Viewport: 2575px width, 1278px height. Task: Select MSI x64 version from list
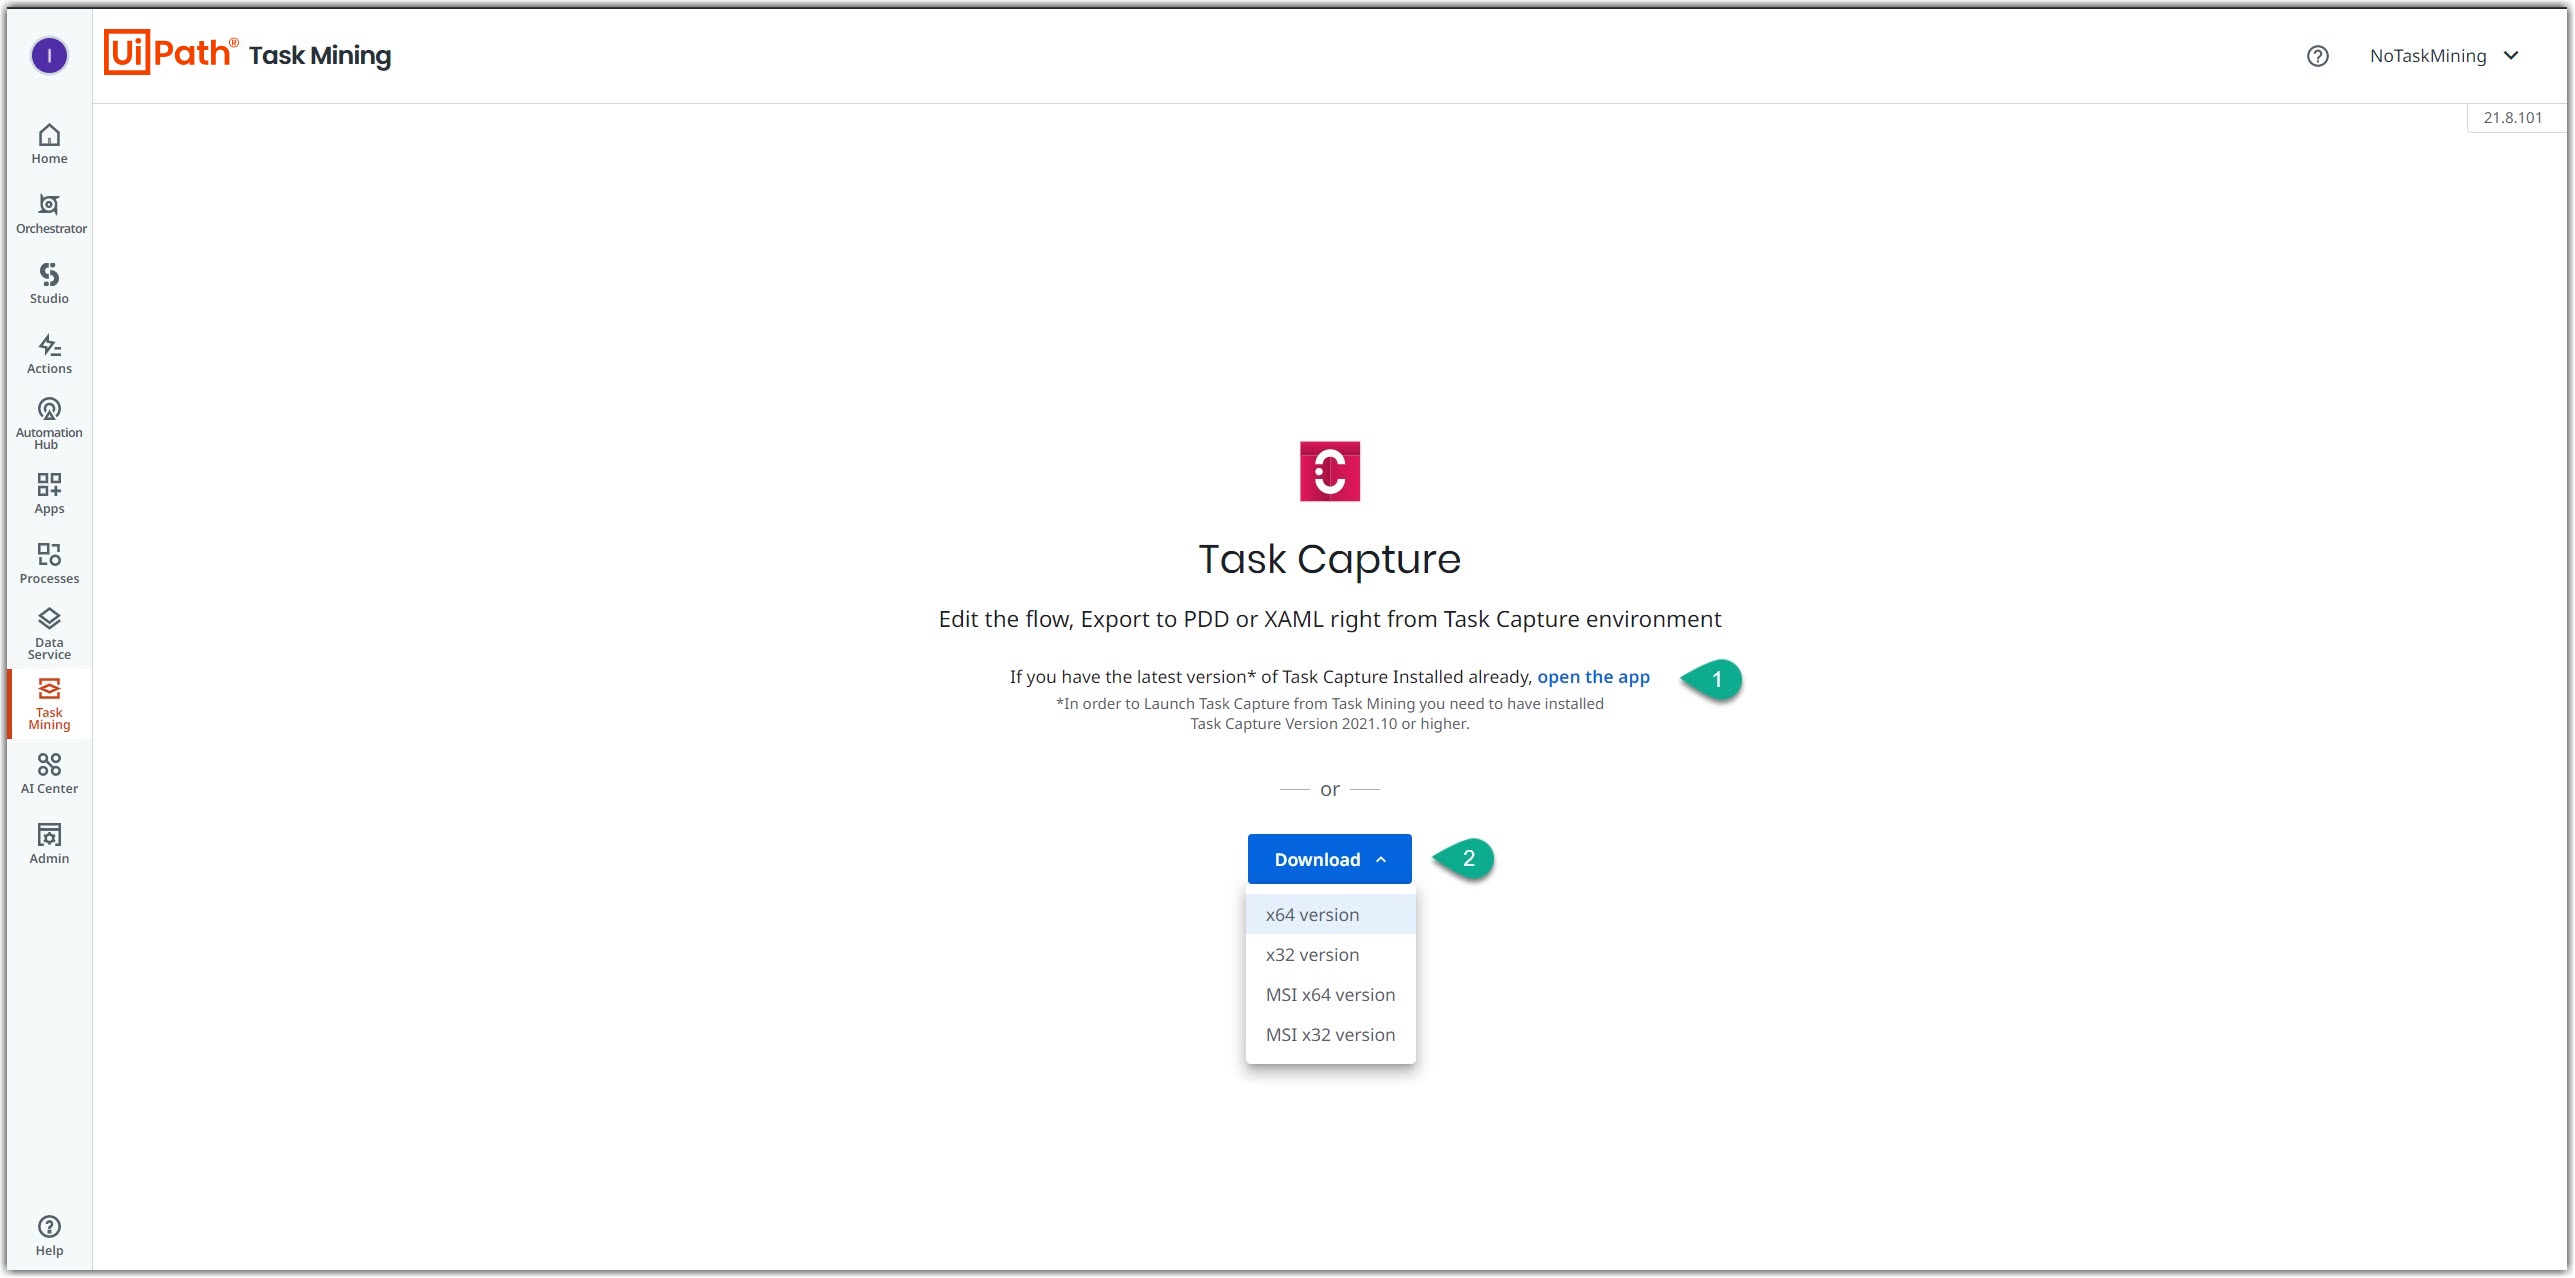point(1330,994)
